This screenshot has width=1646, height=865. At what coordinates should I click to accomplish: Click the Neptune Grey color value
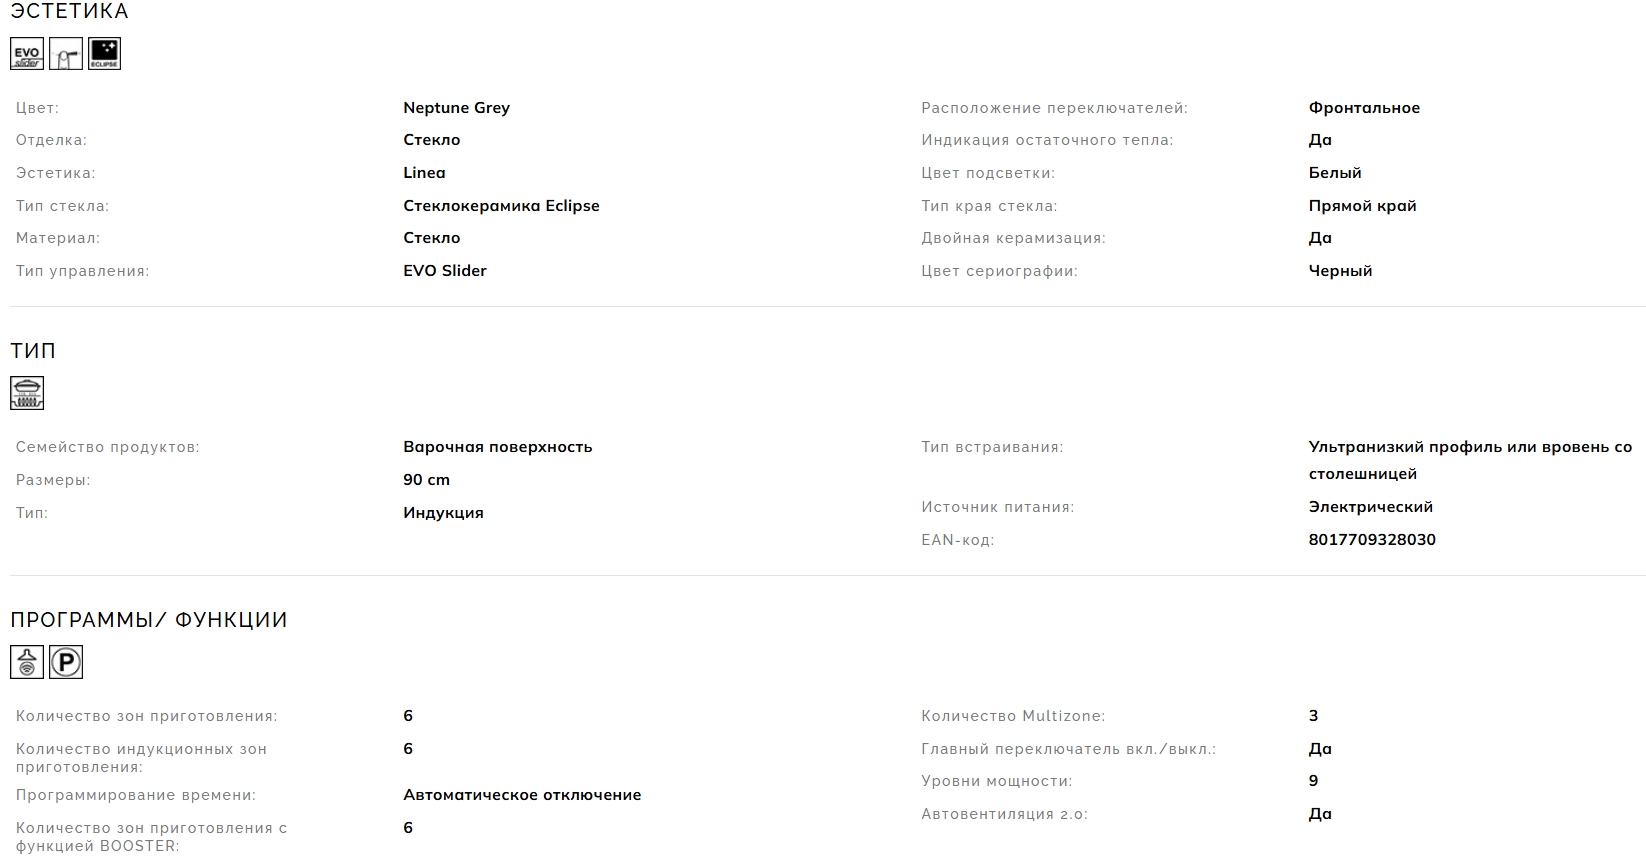click(456, 108)
